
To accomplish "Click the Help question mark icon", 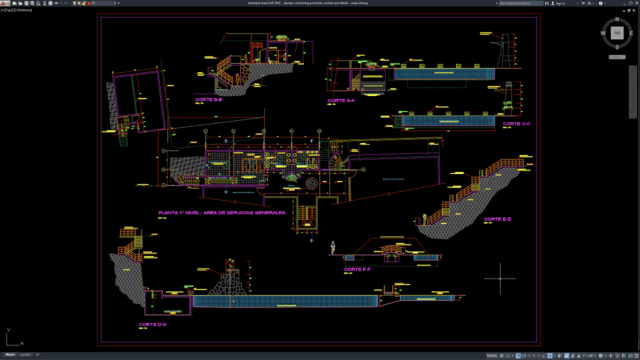I will pos(601,3).
